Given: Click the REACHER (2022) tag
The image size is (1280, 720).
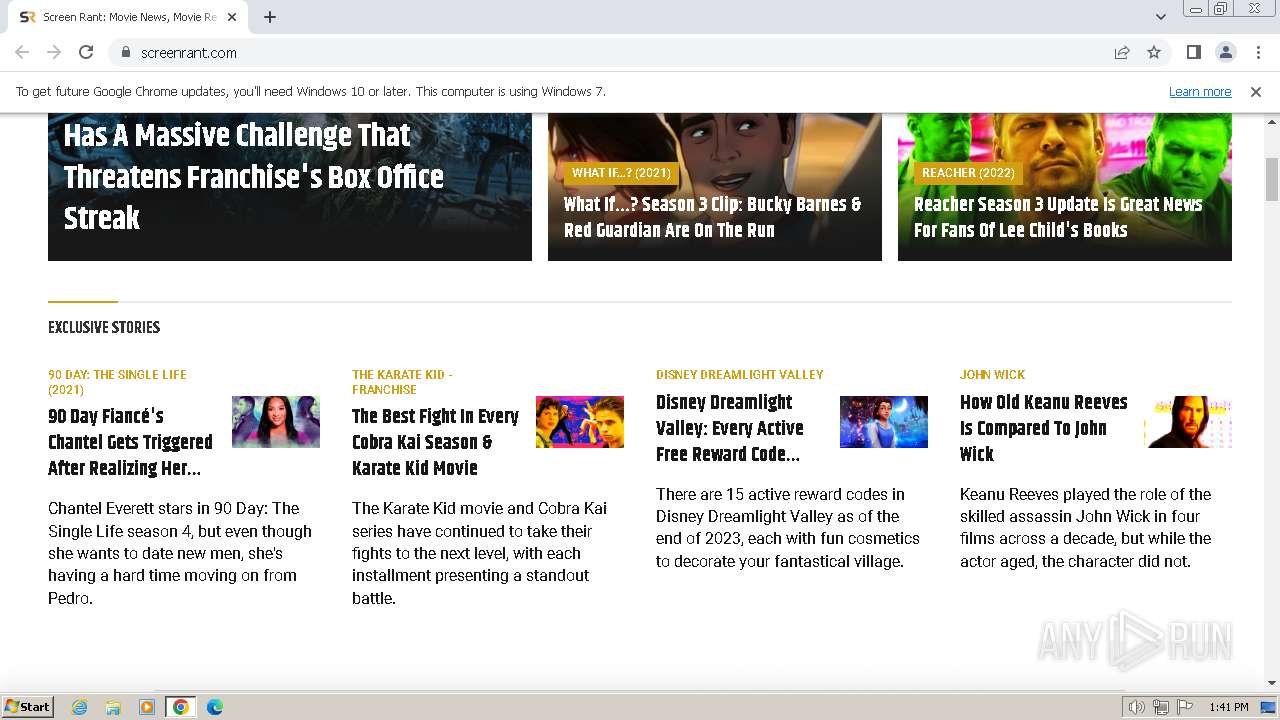Looking at the screenshot, I should pyautogui.click(x=968, y=173).
